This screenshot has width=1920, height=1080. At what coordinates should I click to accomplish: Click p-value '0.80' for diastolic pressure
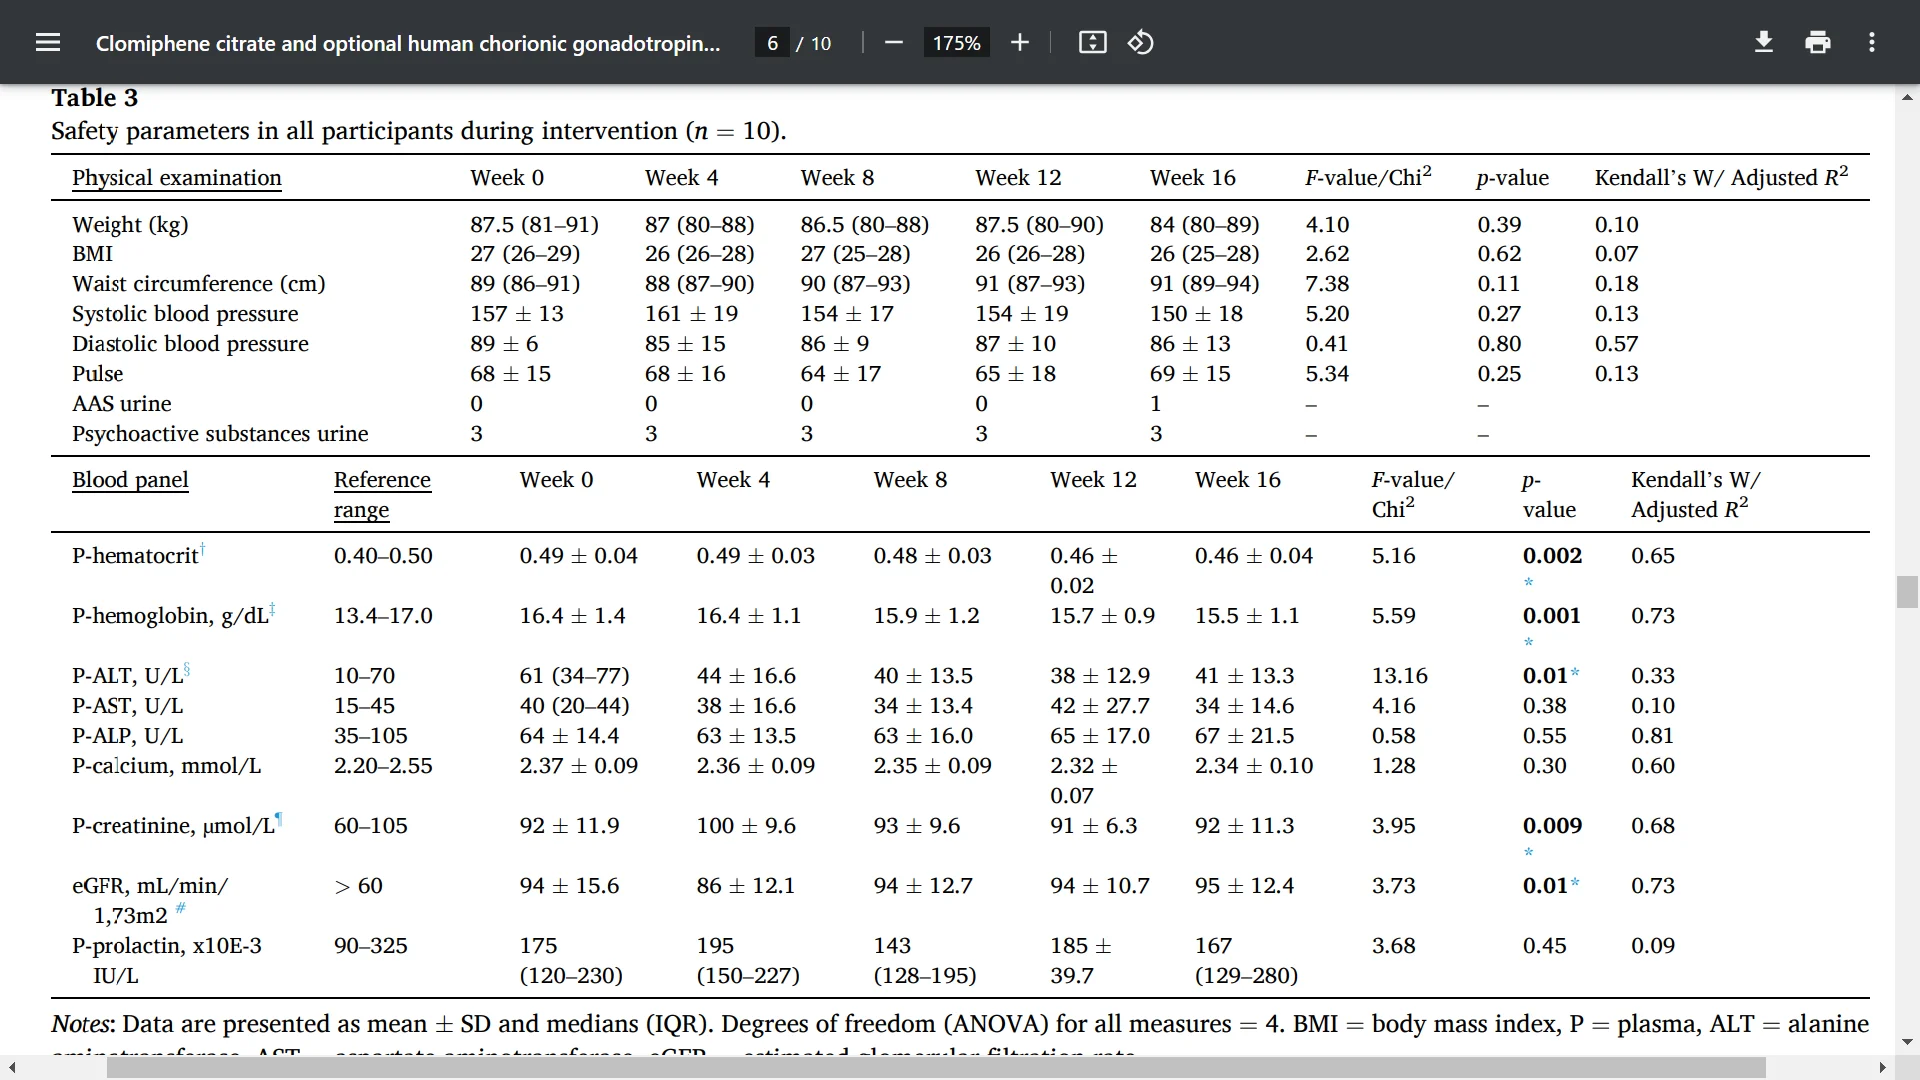click(x=1500, y=344)
